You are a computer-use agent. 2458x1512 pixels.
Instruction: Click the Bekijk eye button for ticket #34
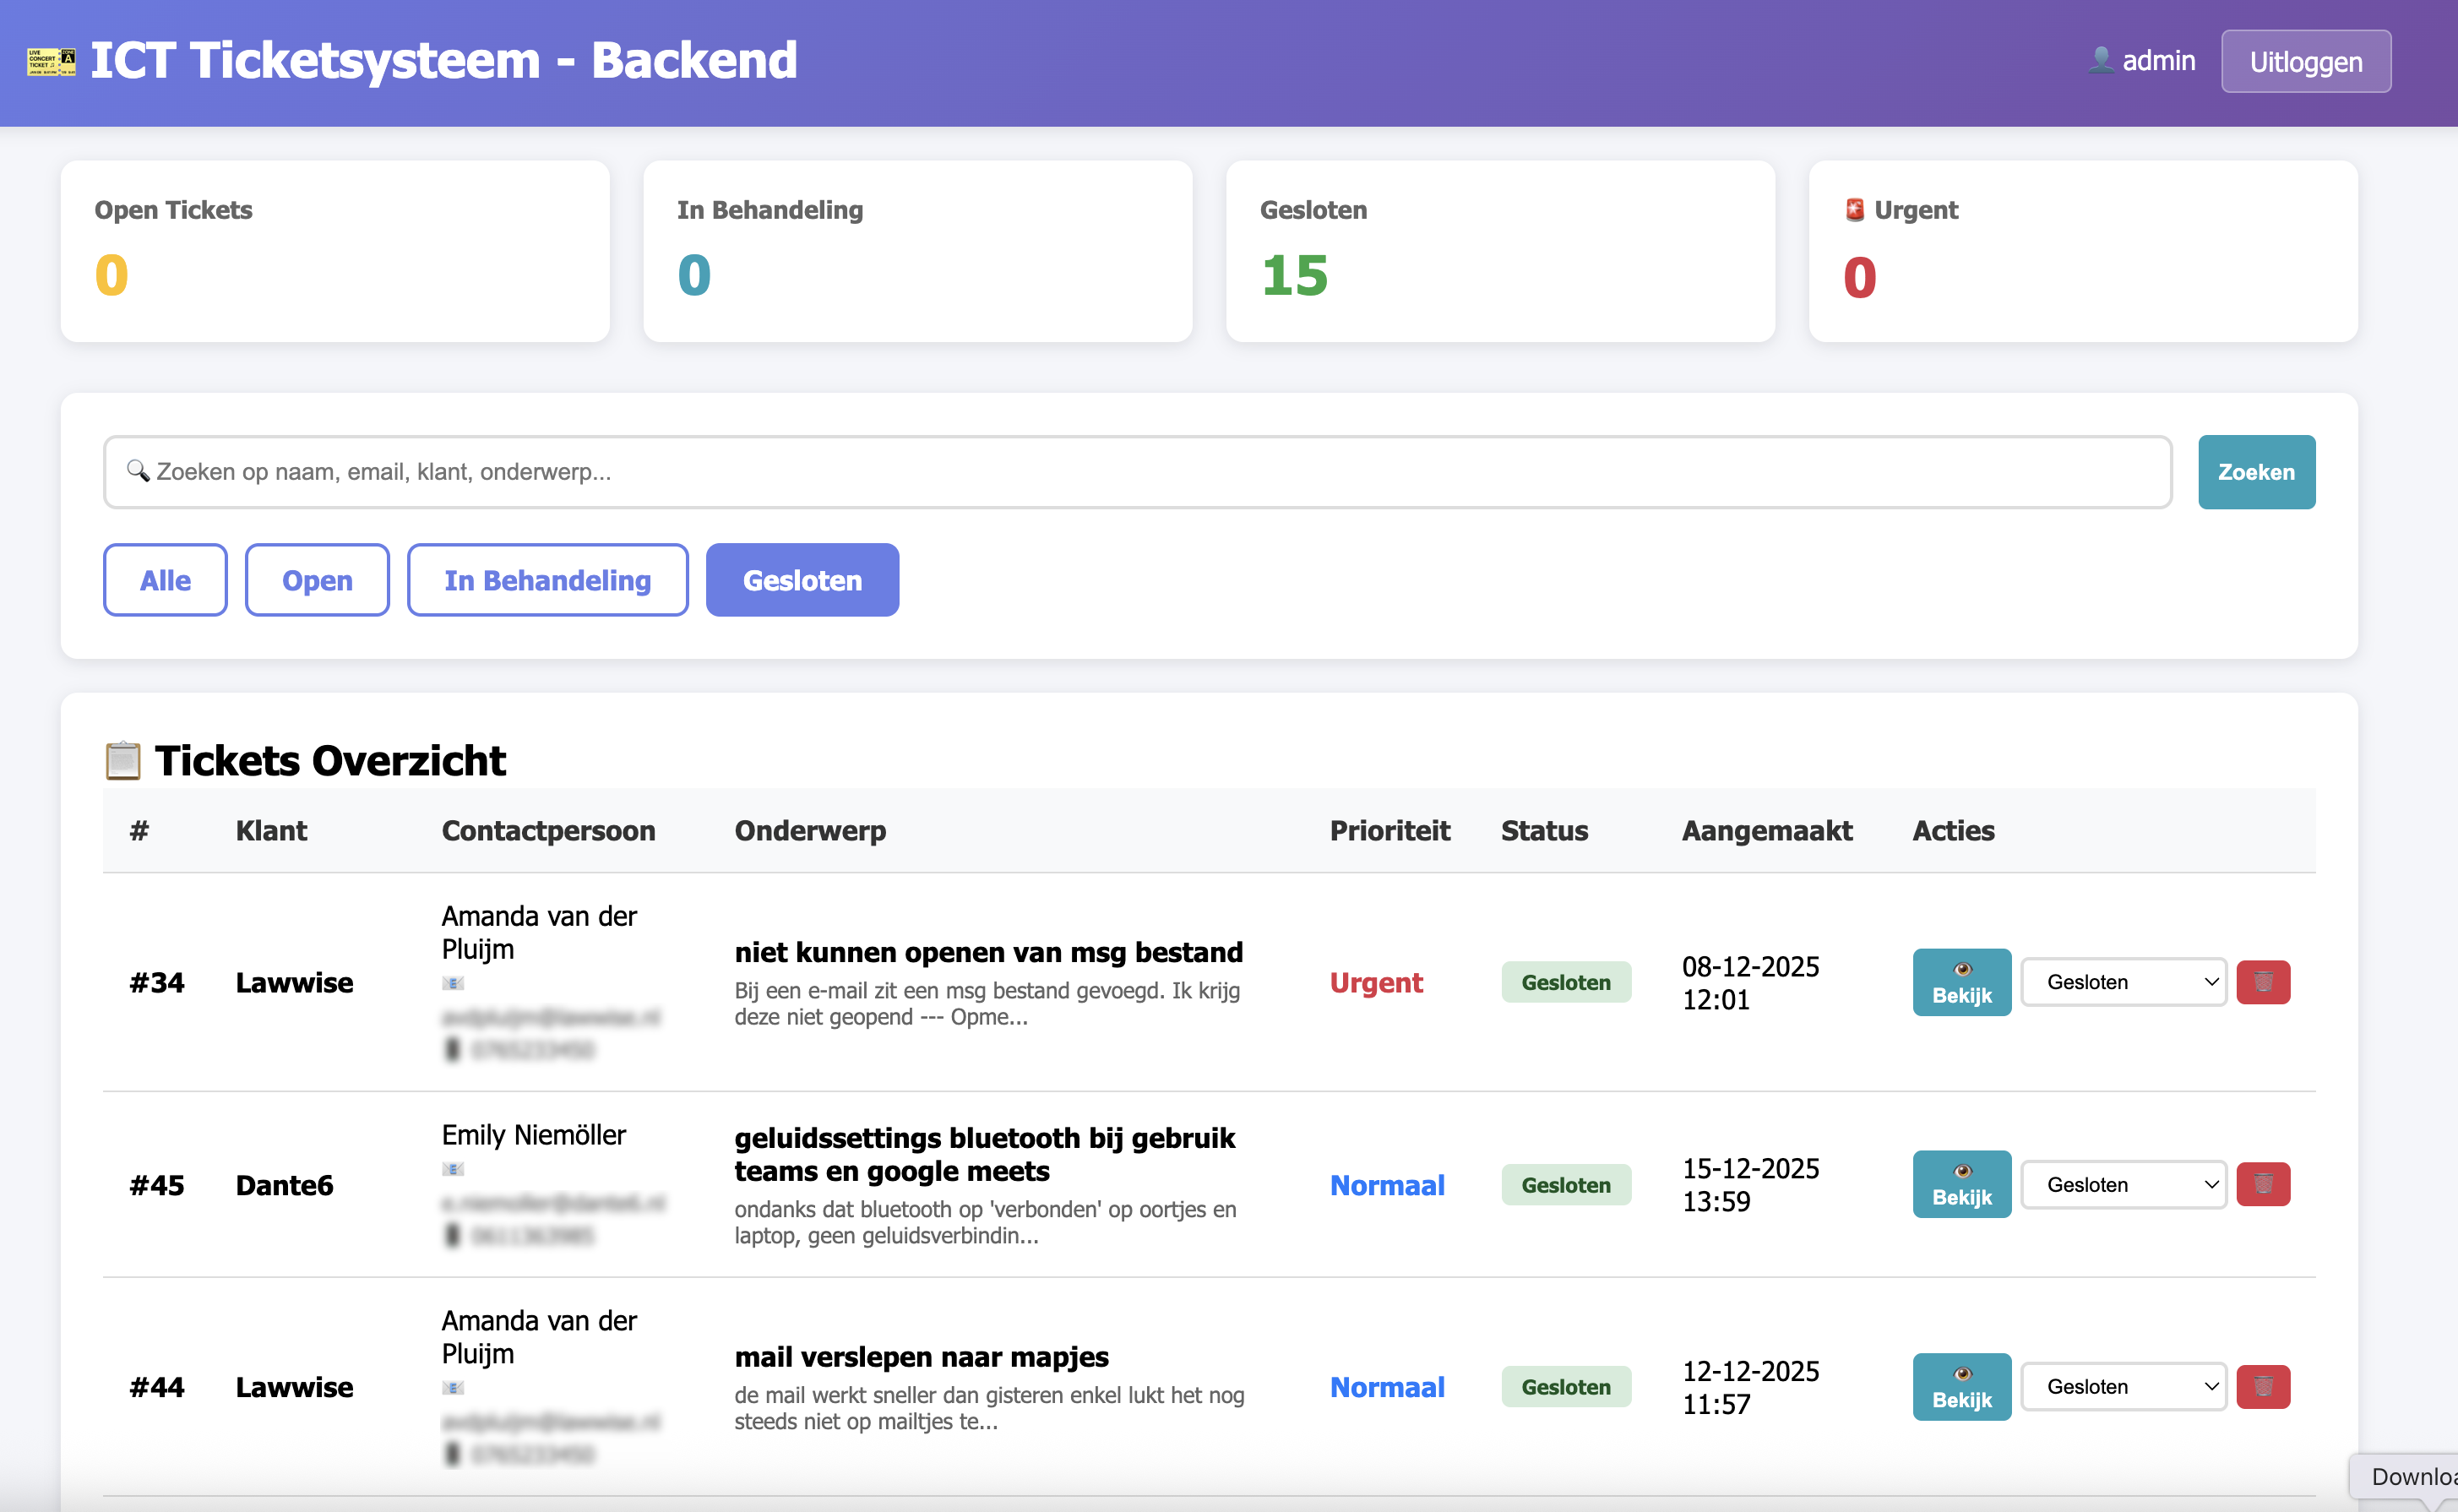click(x=1961, y=982)
